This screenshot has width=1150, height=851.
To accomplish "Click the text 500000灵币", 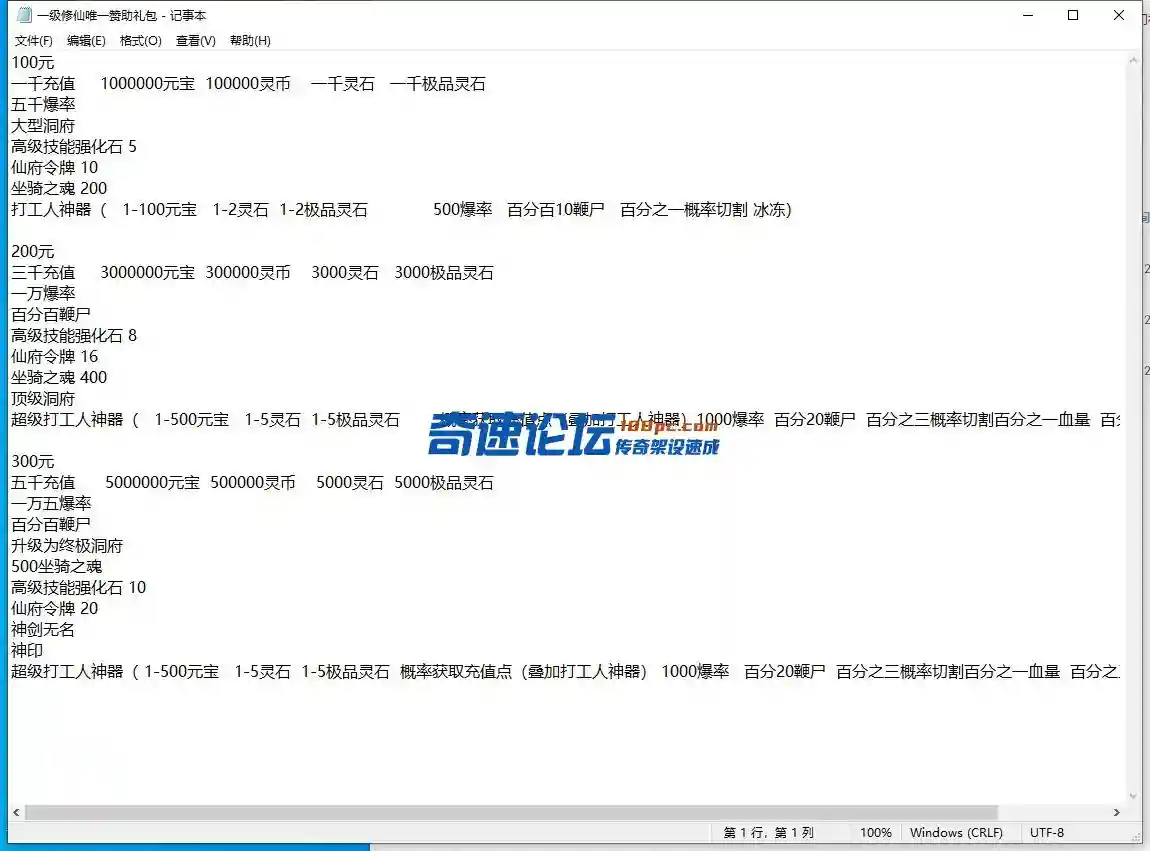I will (x=253, y=483).
